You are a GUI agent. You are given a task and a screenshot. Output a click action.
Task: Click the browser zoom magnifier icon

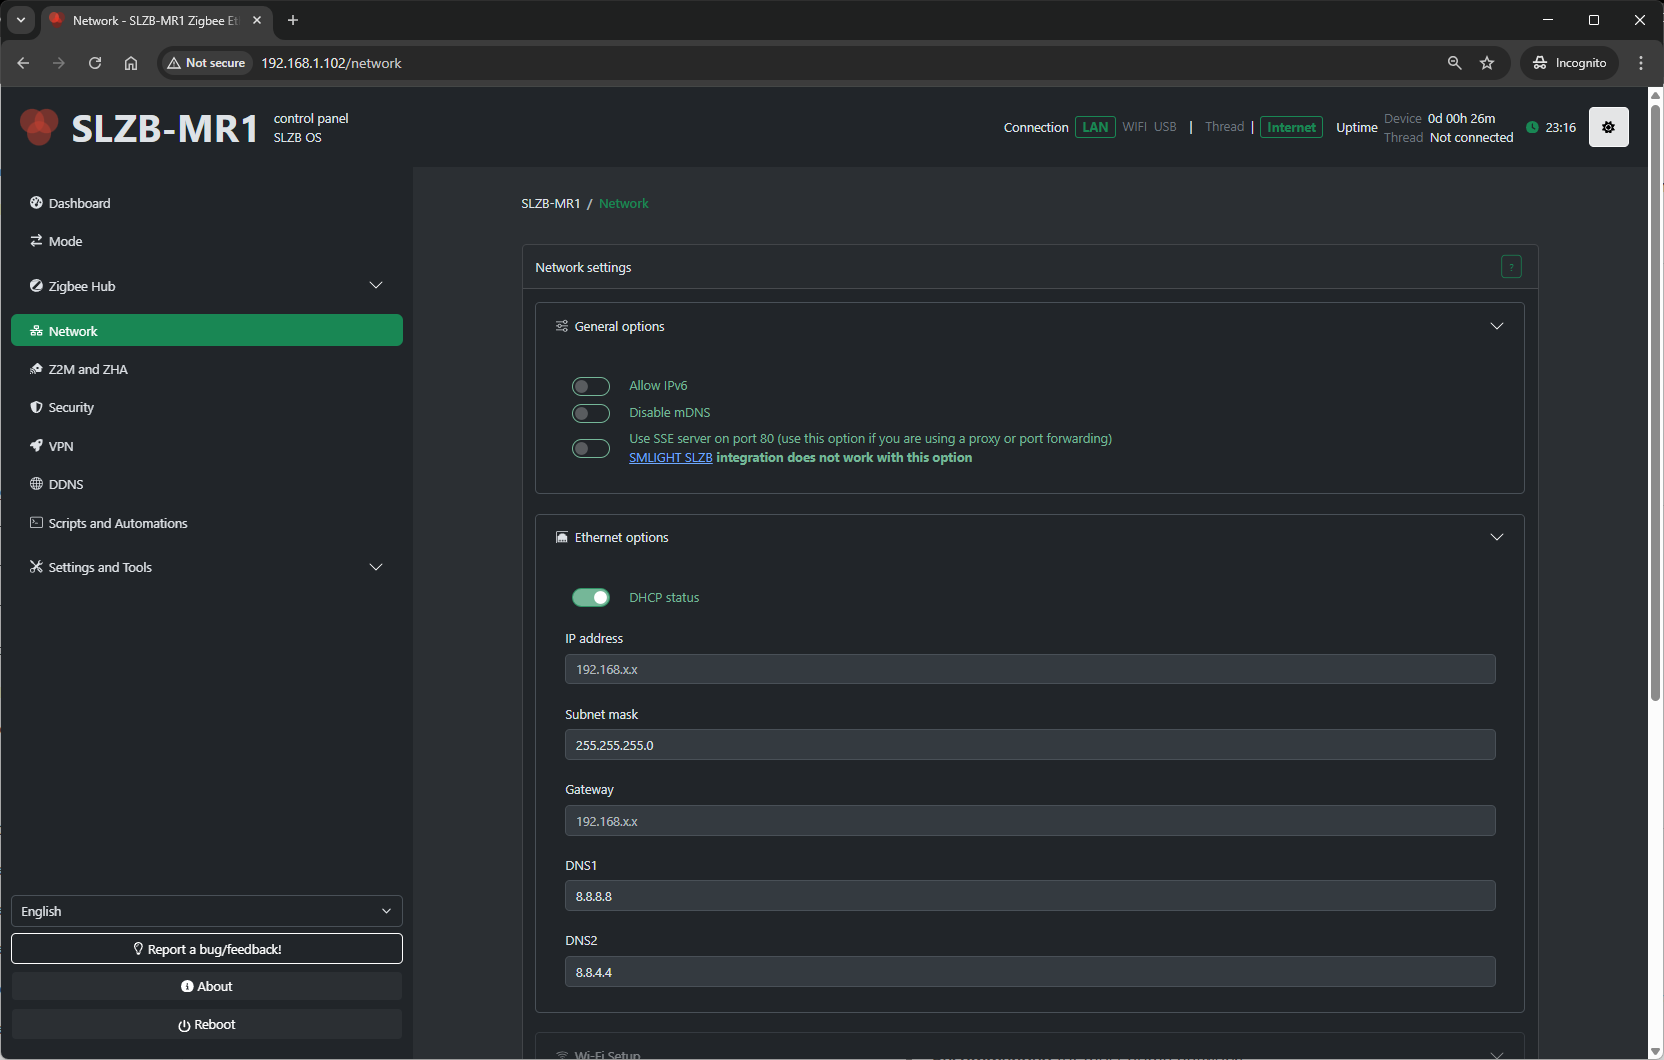click(x=1454, y=63)
